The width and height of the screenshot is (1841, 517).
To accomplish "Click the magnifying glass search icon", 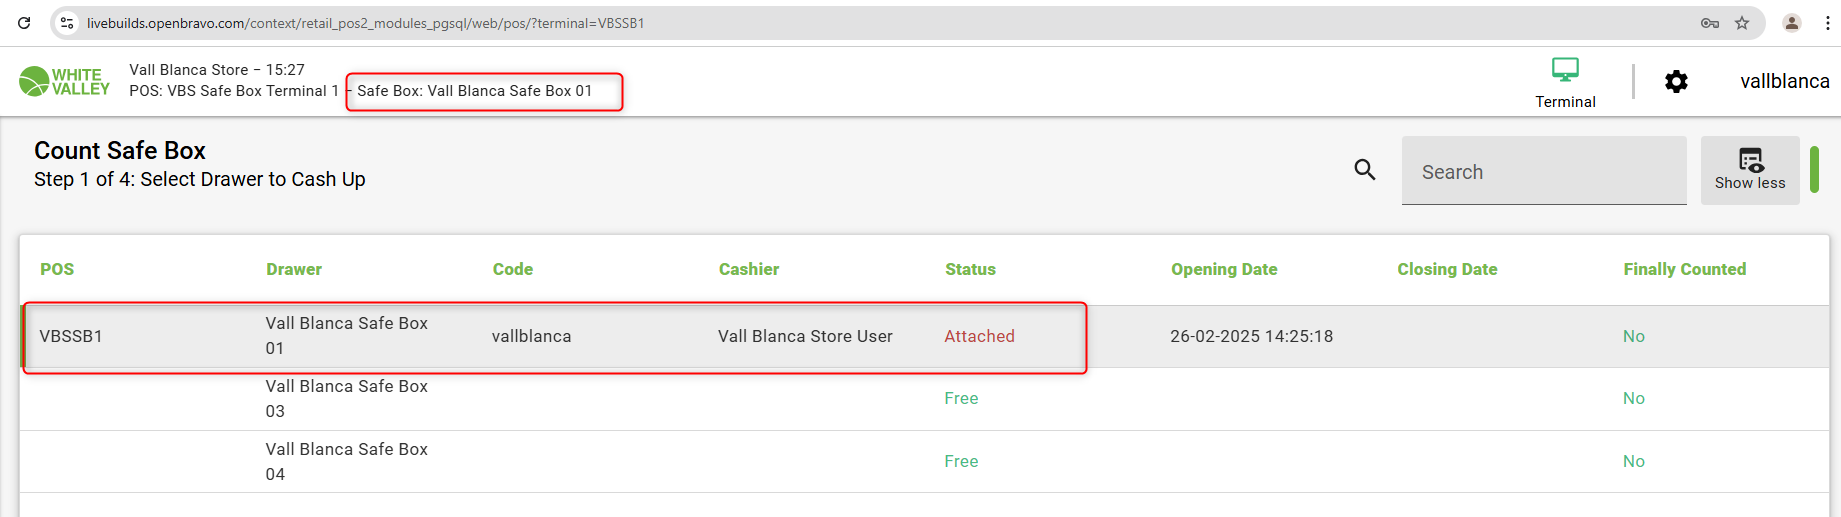I will (1365, 170).
